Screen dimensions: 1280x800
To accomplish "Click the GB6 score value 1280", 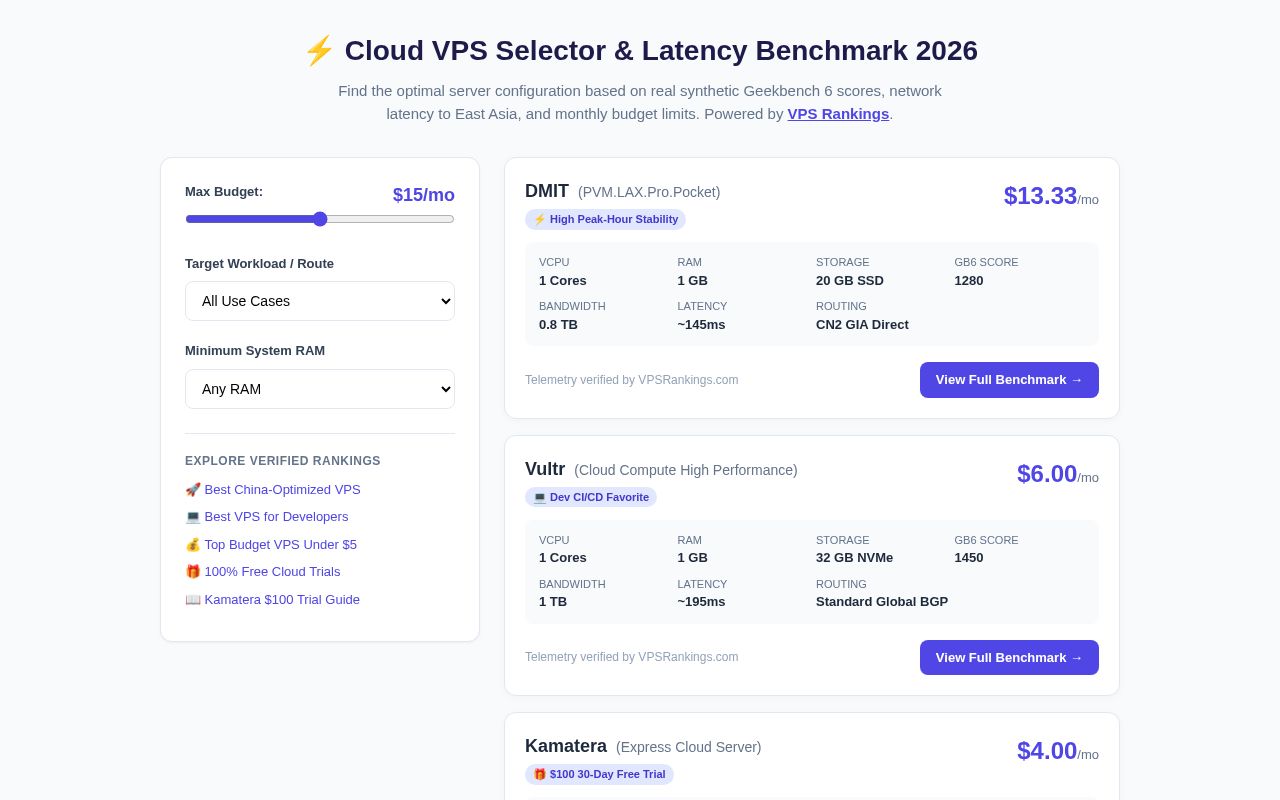I will point(969,281).
